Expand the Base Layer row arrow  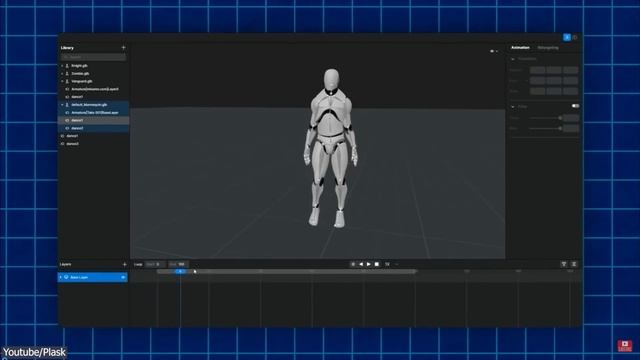pos(61,278)
